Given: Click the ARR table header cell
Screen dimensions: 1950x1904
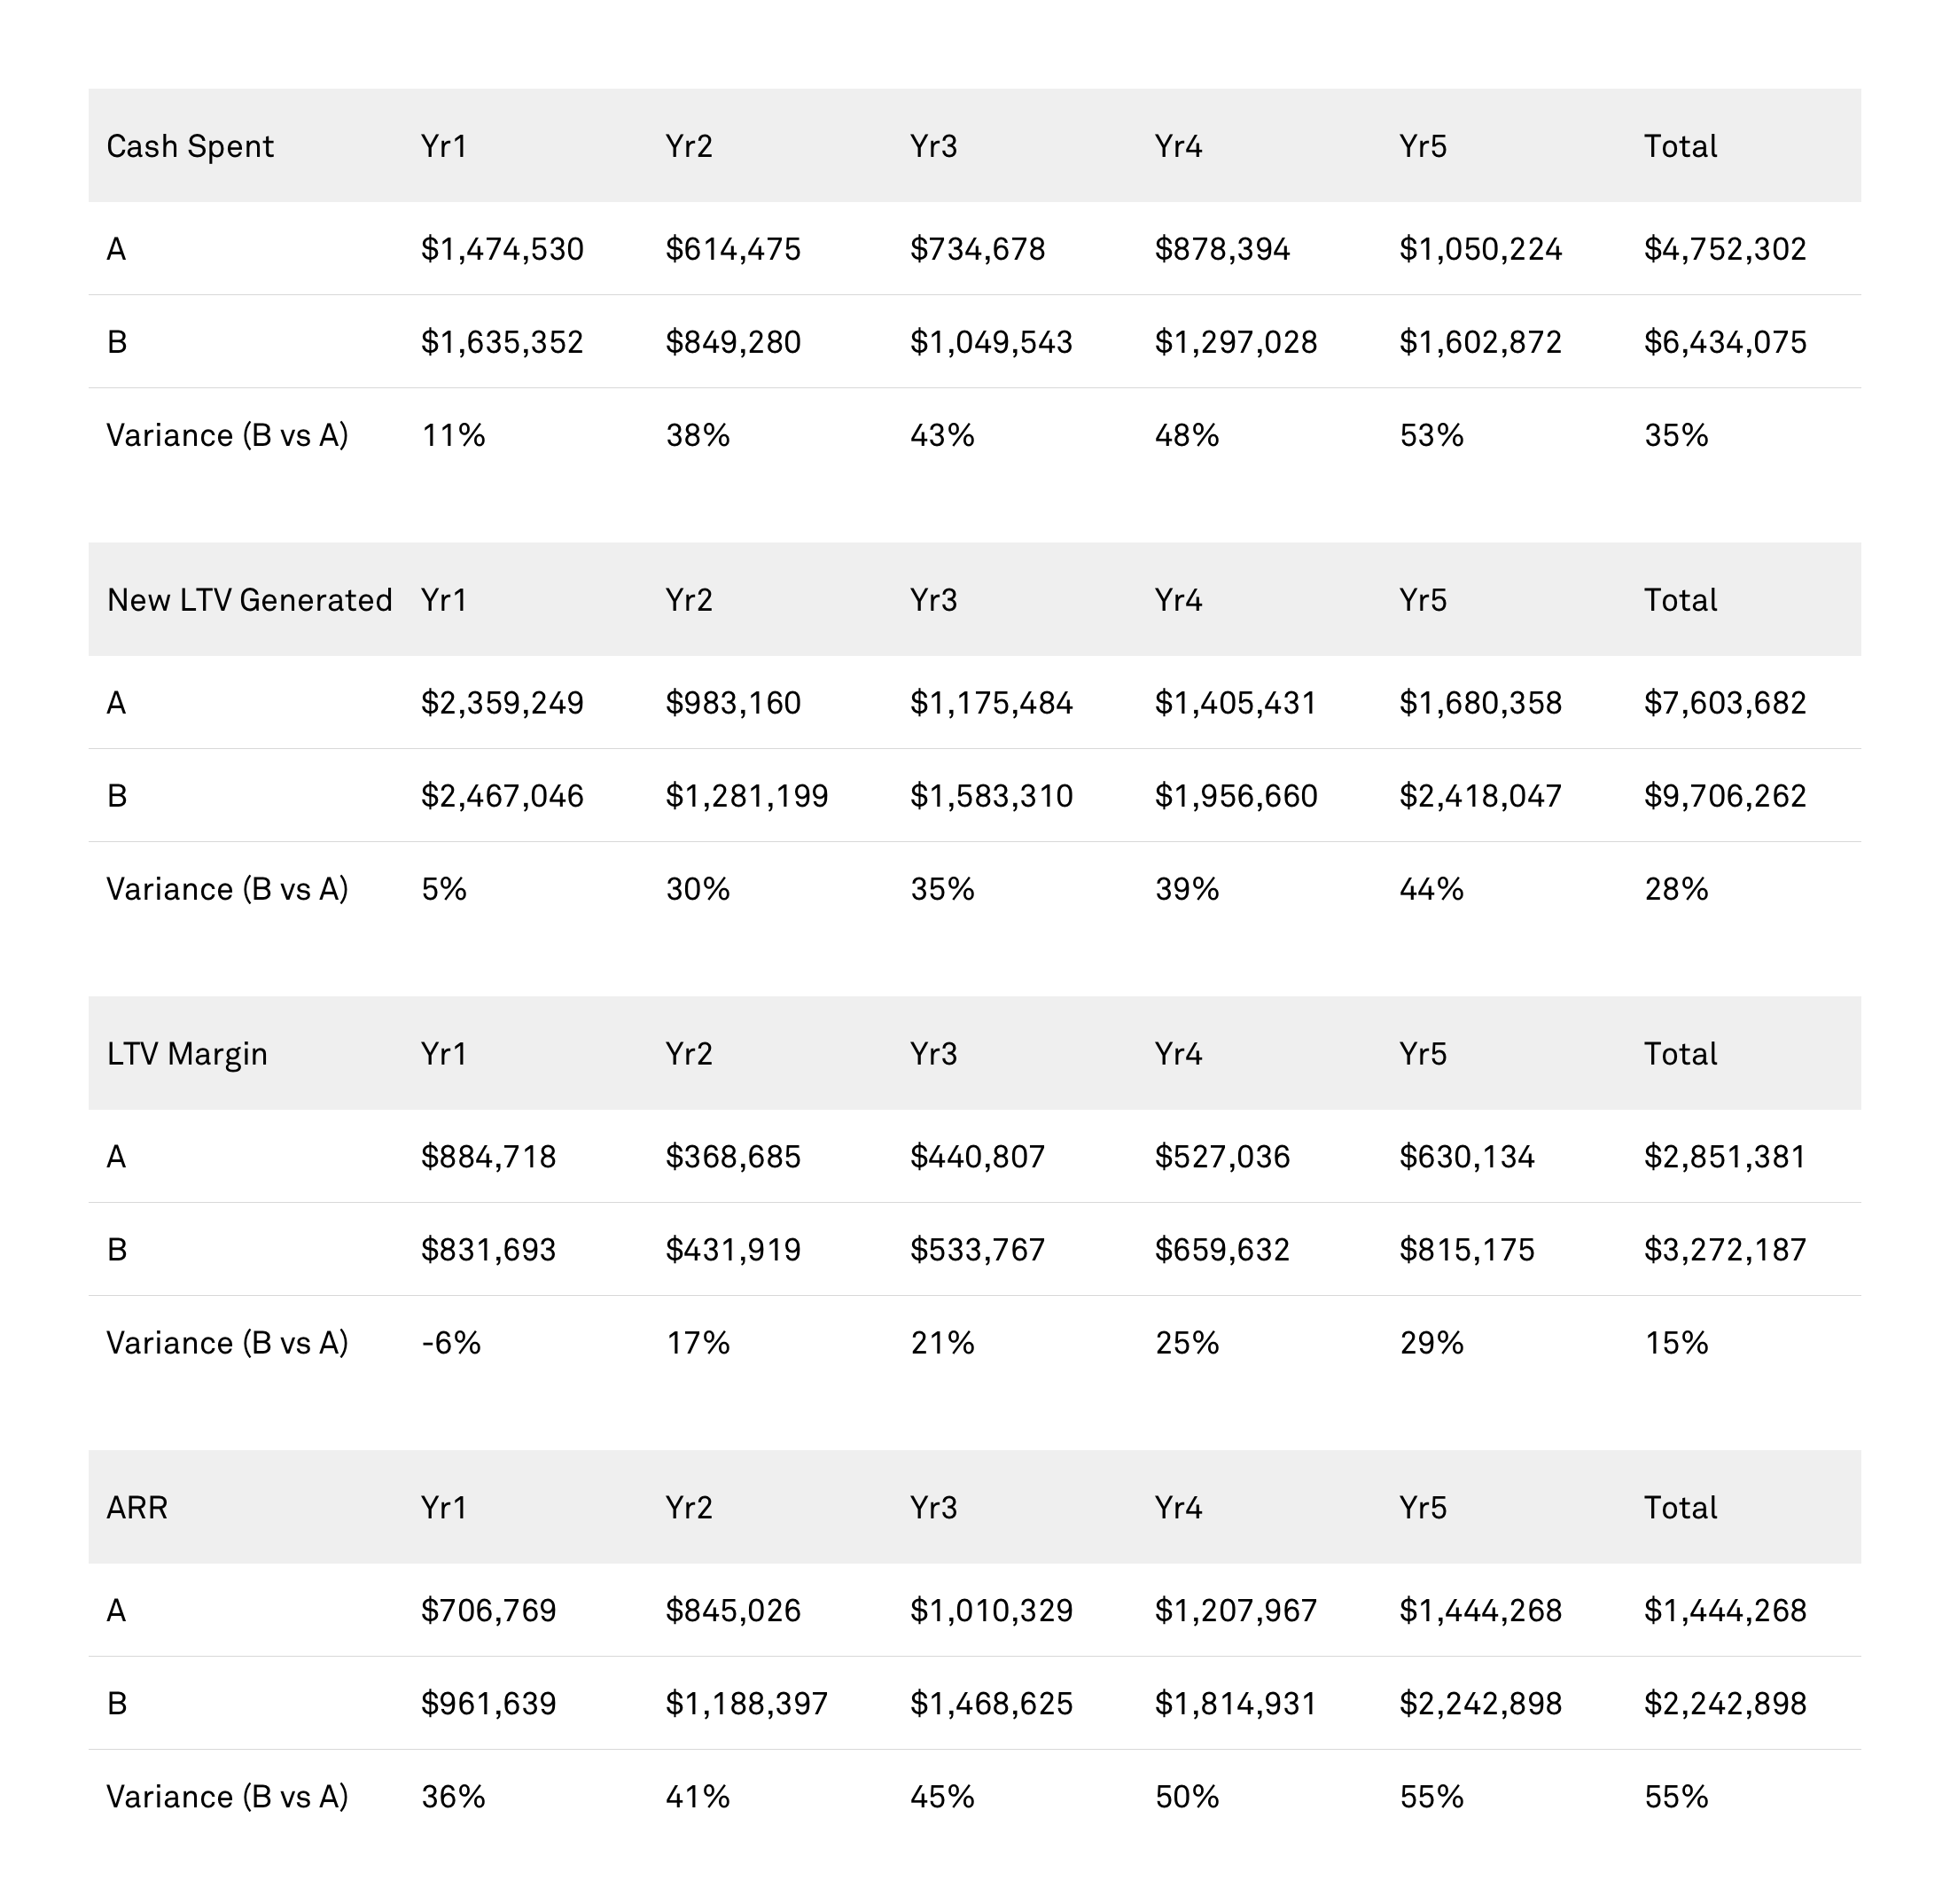Looking at the screenshot, I should (137, 1507).
